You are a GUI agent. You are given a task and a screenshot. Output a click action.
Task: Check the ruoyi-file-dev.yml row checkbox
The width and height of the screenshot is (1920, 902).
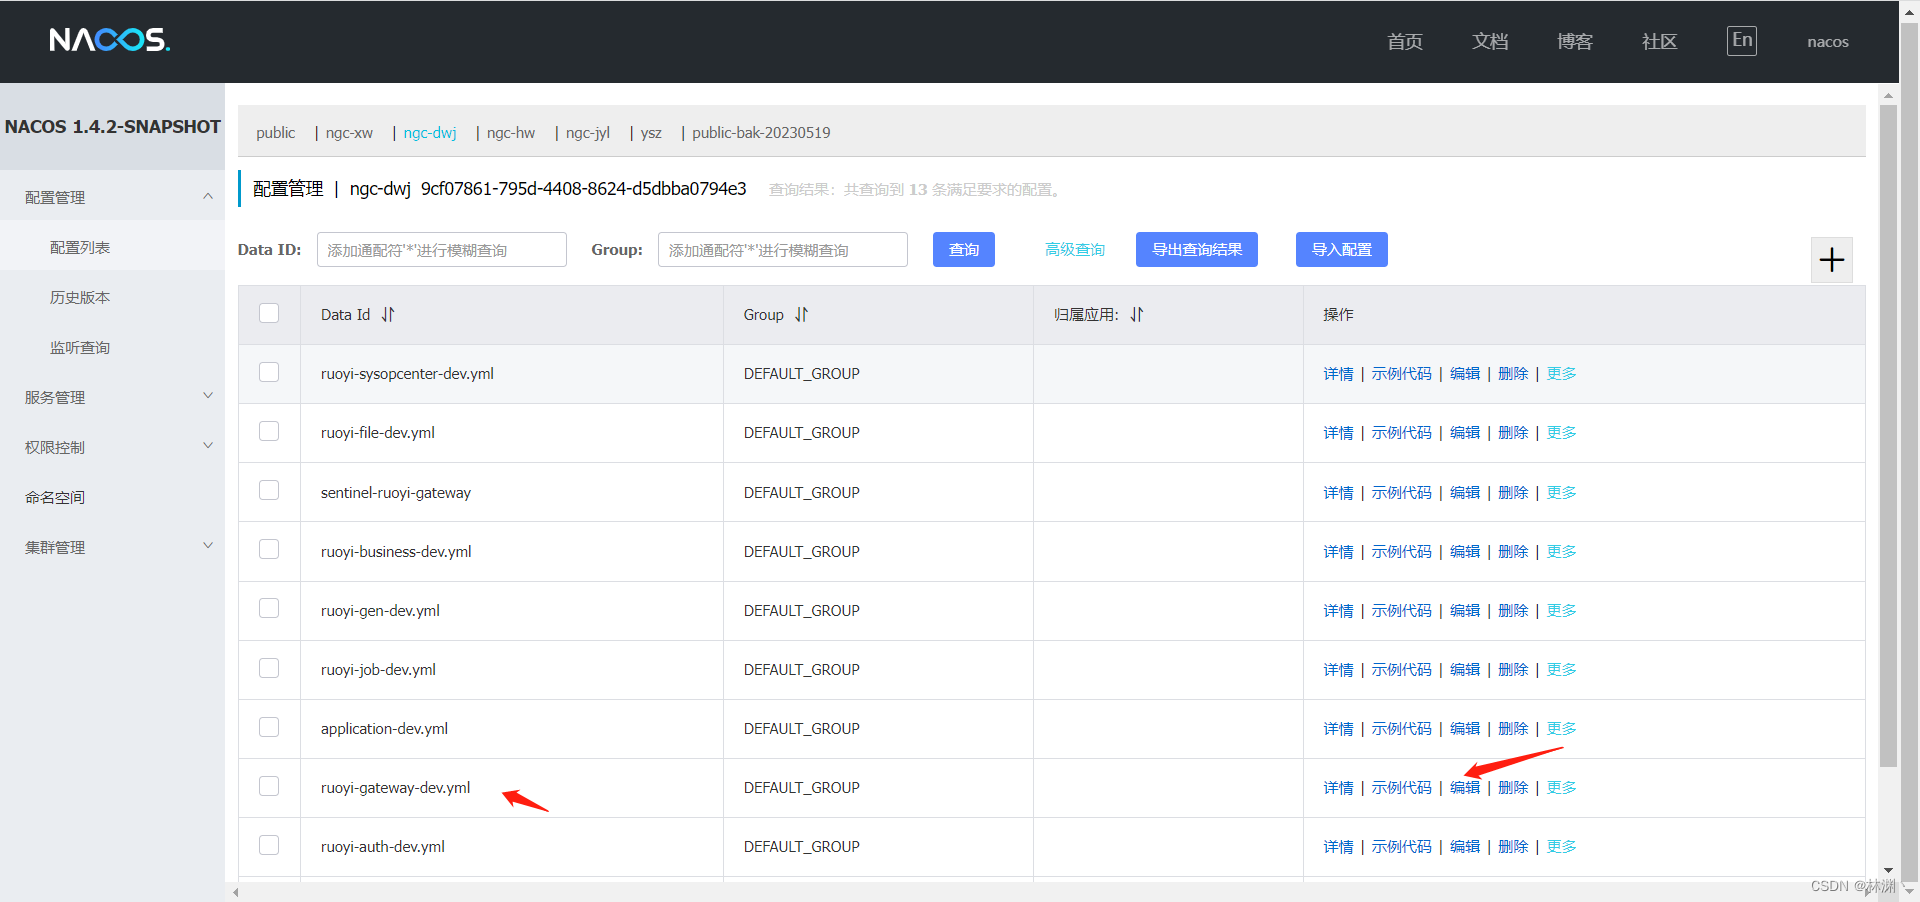pyautogui.click(x=269, y=431)
